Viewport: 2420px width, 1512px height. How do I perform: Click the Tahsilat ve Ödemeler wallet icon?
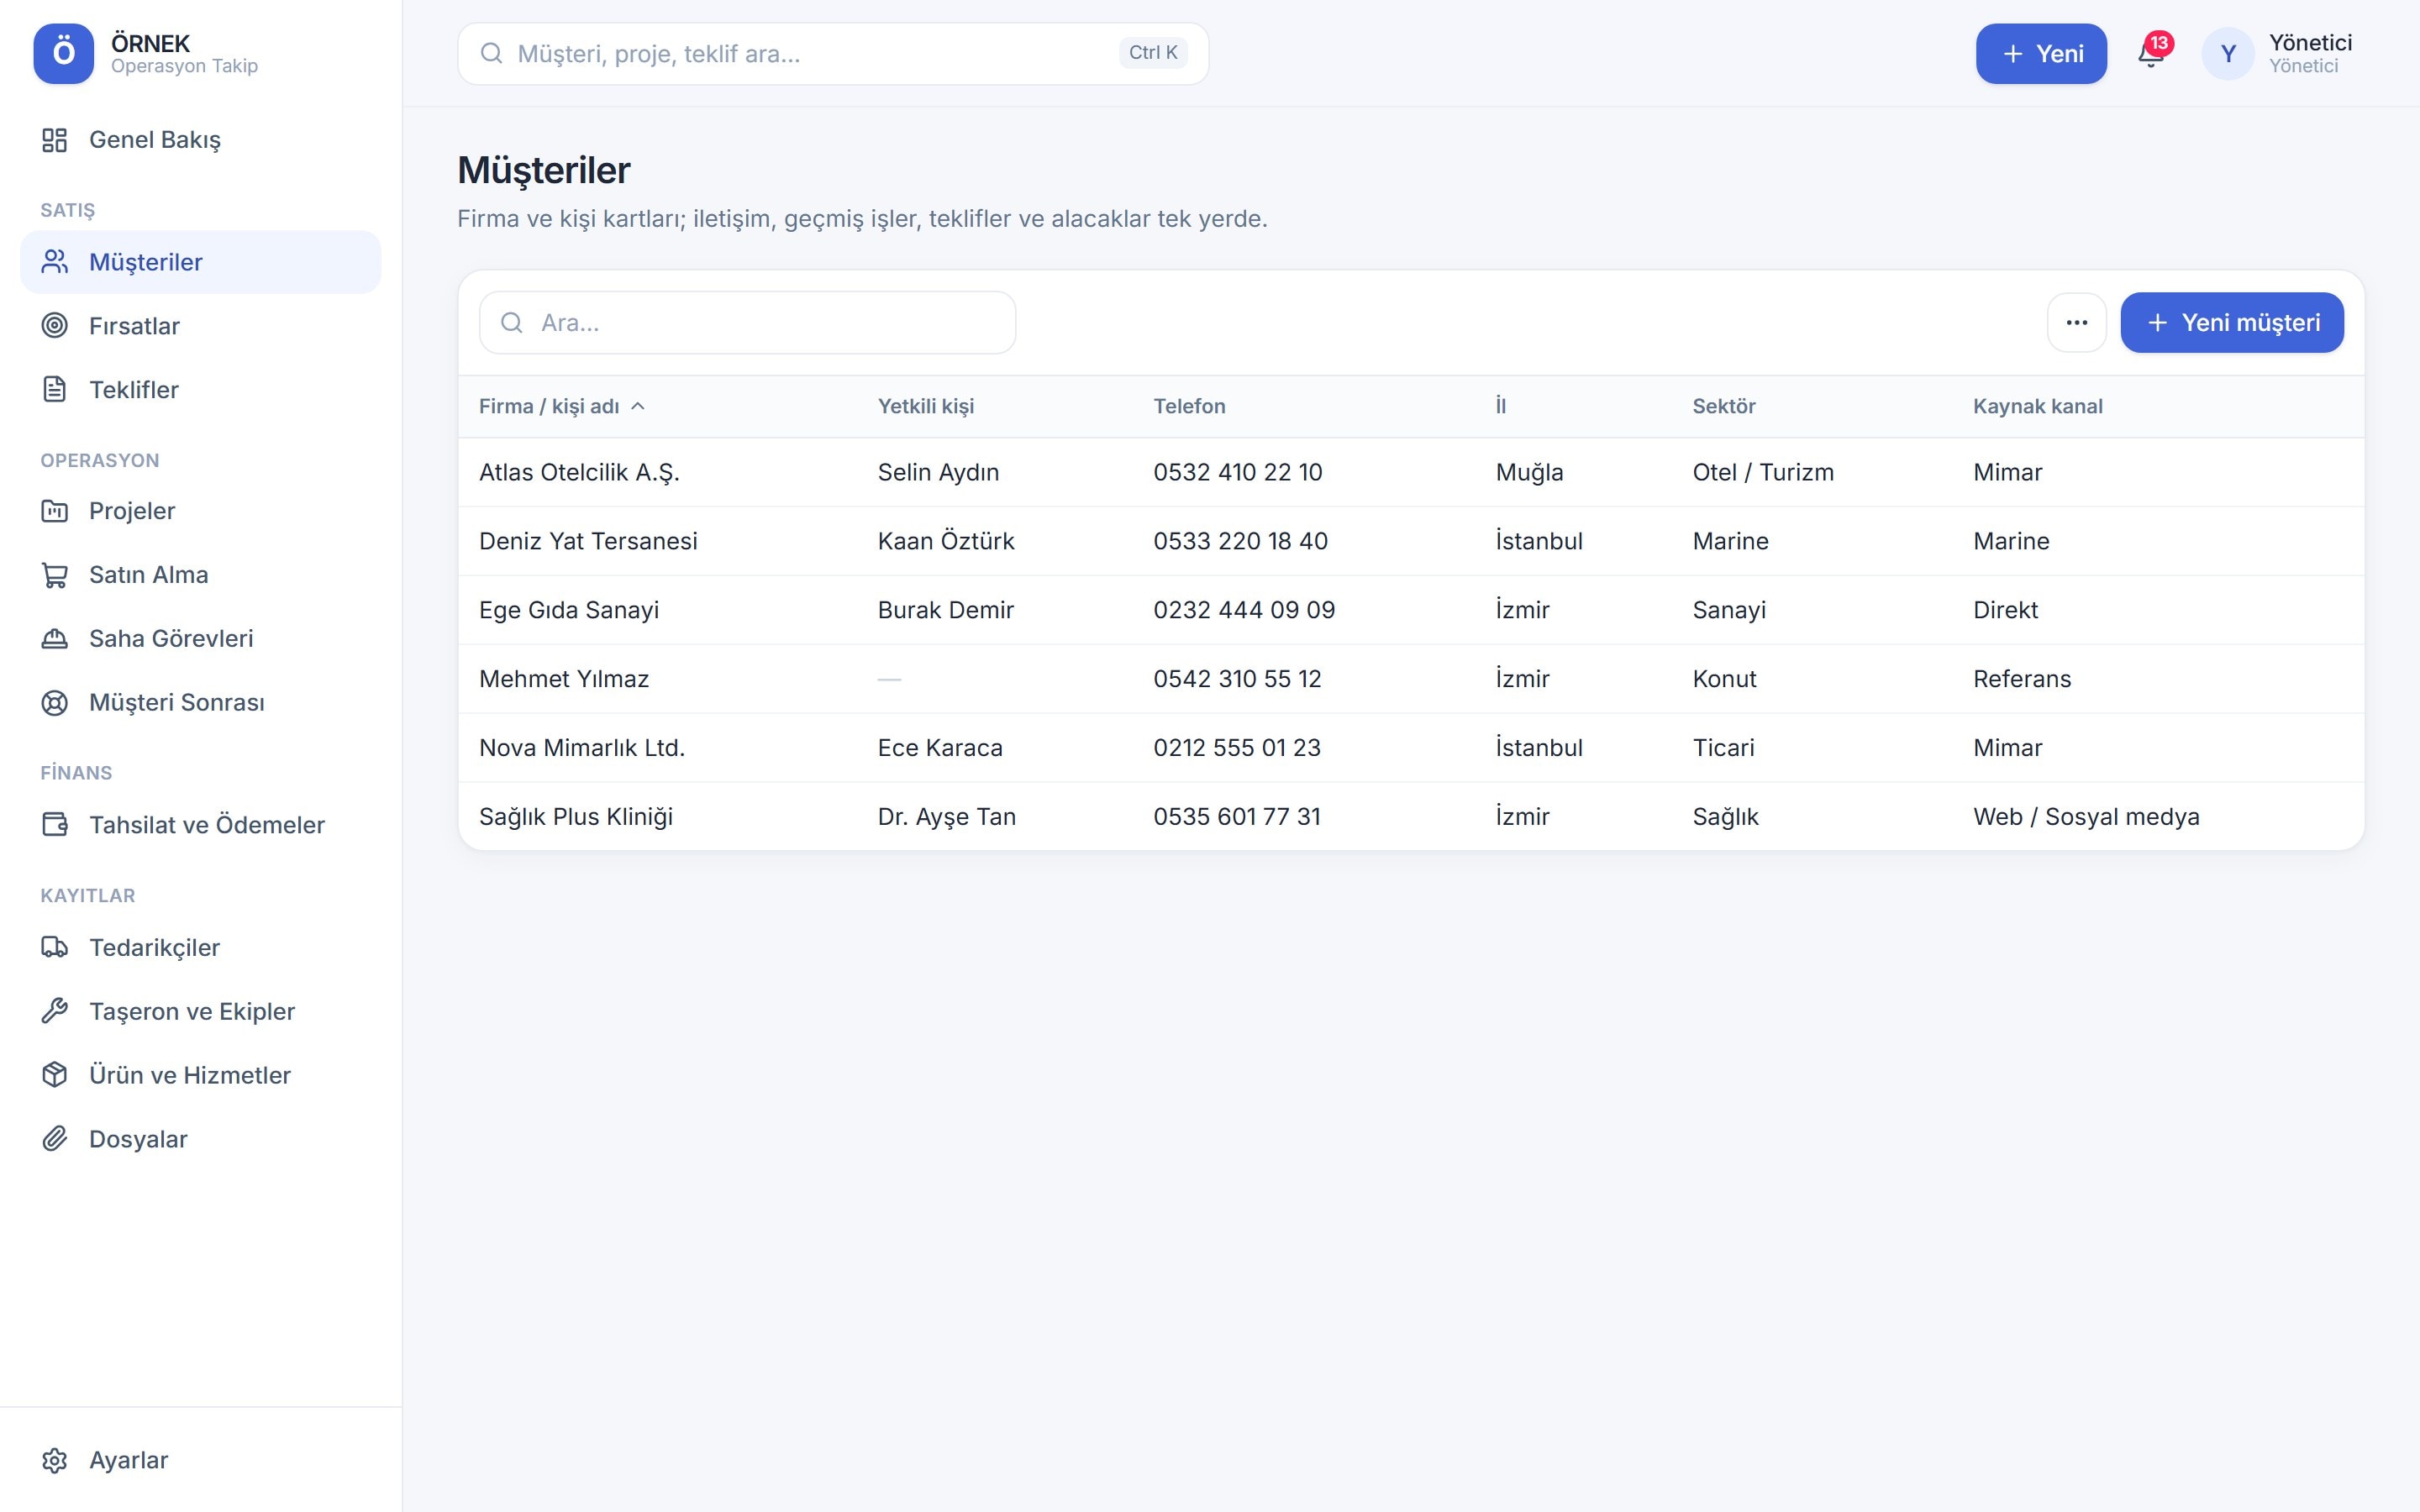pyautogui.click(x=55, y=825)
